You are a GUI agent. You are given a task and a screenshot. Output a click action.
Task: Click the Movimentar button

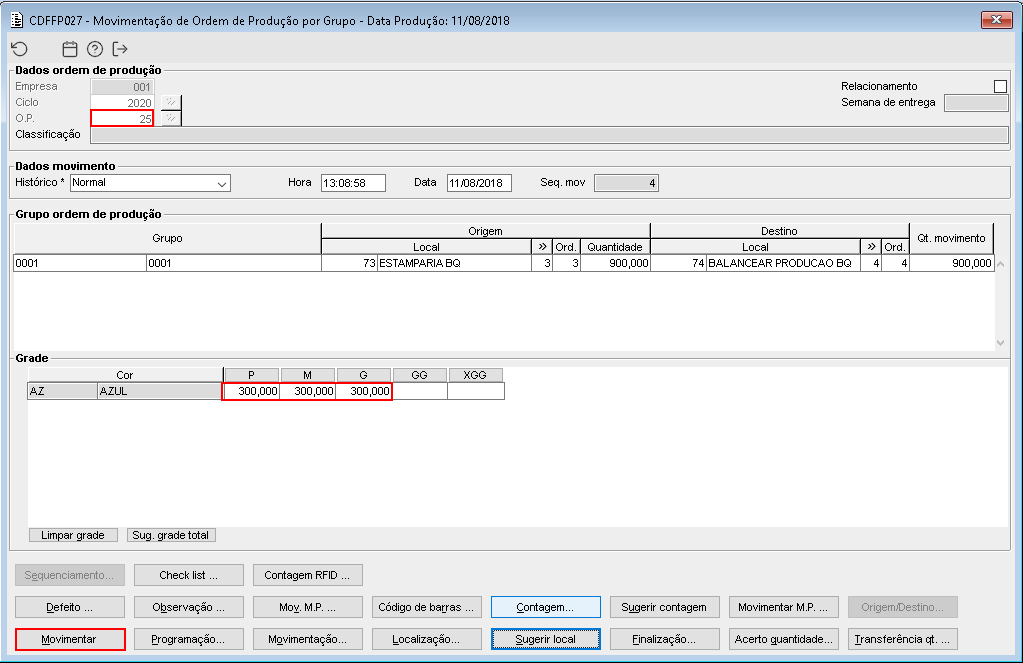coord(70,639)
